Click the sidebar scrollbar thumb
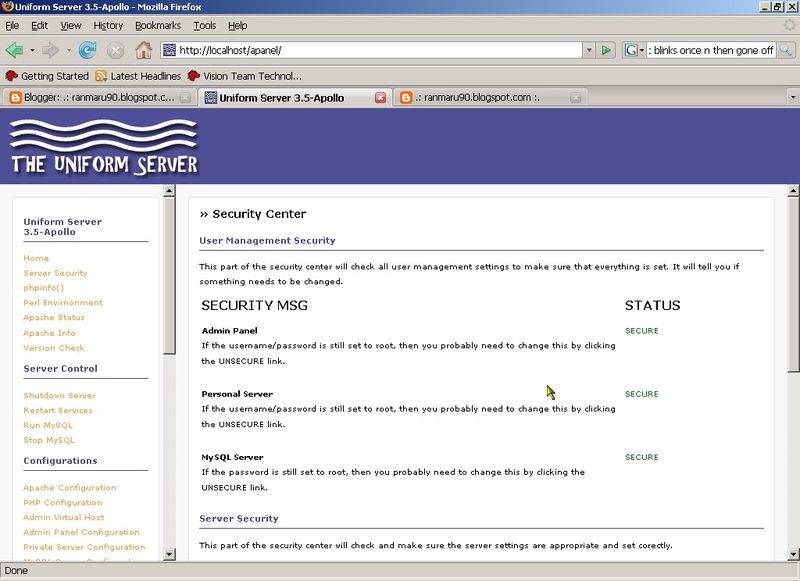 tap(169, 275)
